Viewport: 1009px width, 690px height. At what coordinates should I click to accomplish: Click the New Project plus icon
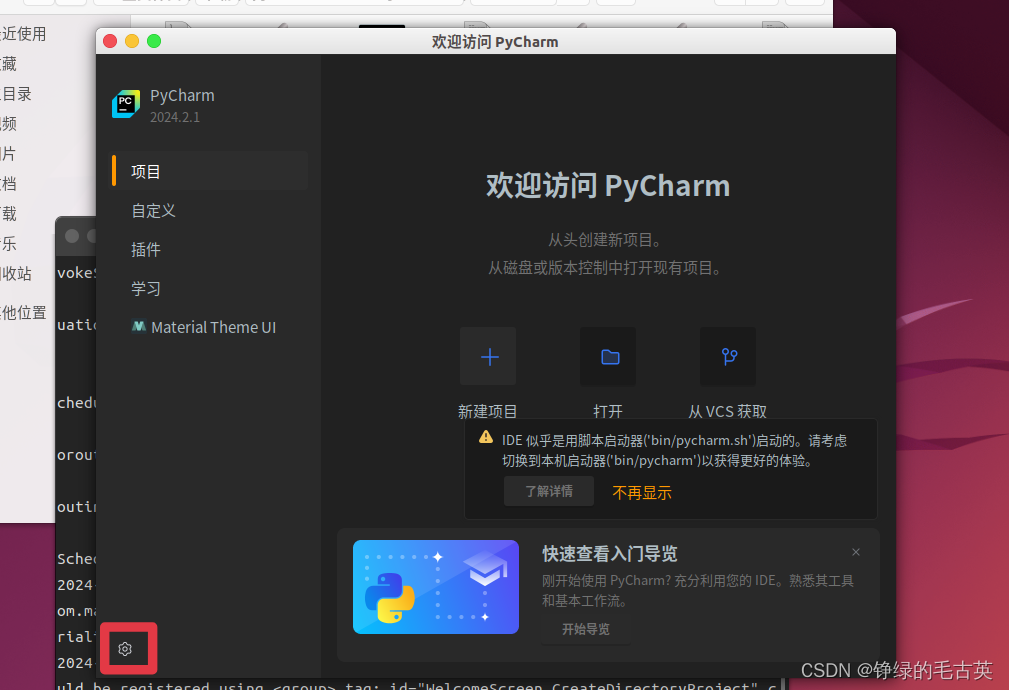[488, 357]
